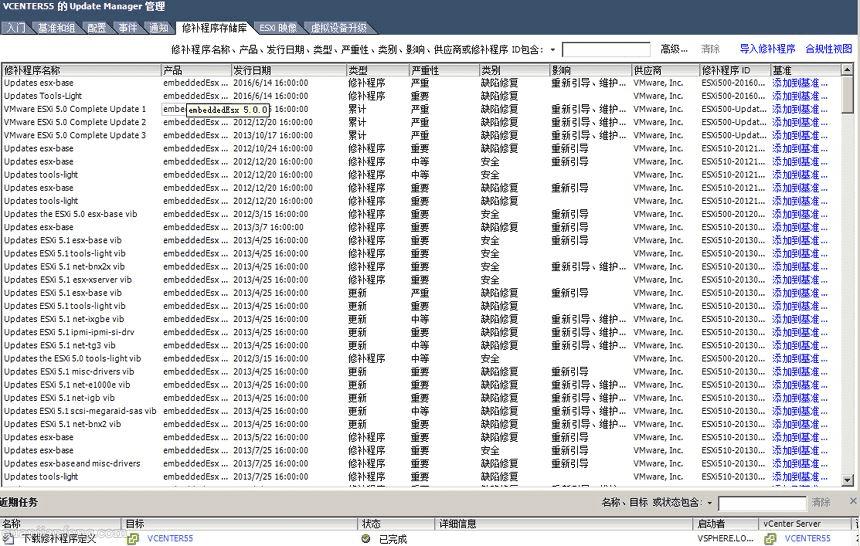Click the 2012/10/24 16:00:00 release date cell
The height and width of the screenshot is (546, 860).
click(x=273, y=148)
